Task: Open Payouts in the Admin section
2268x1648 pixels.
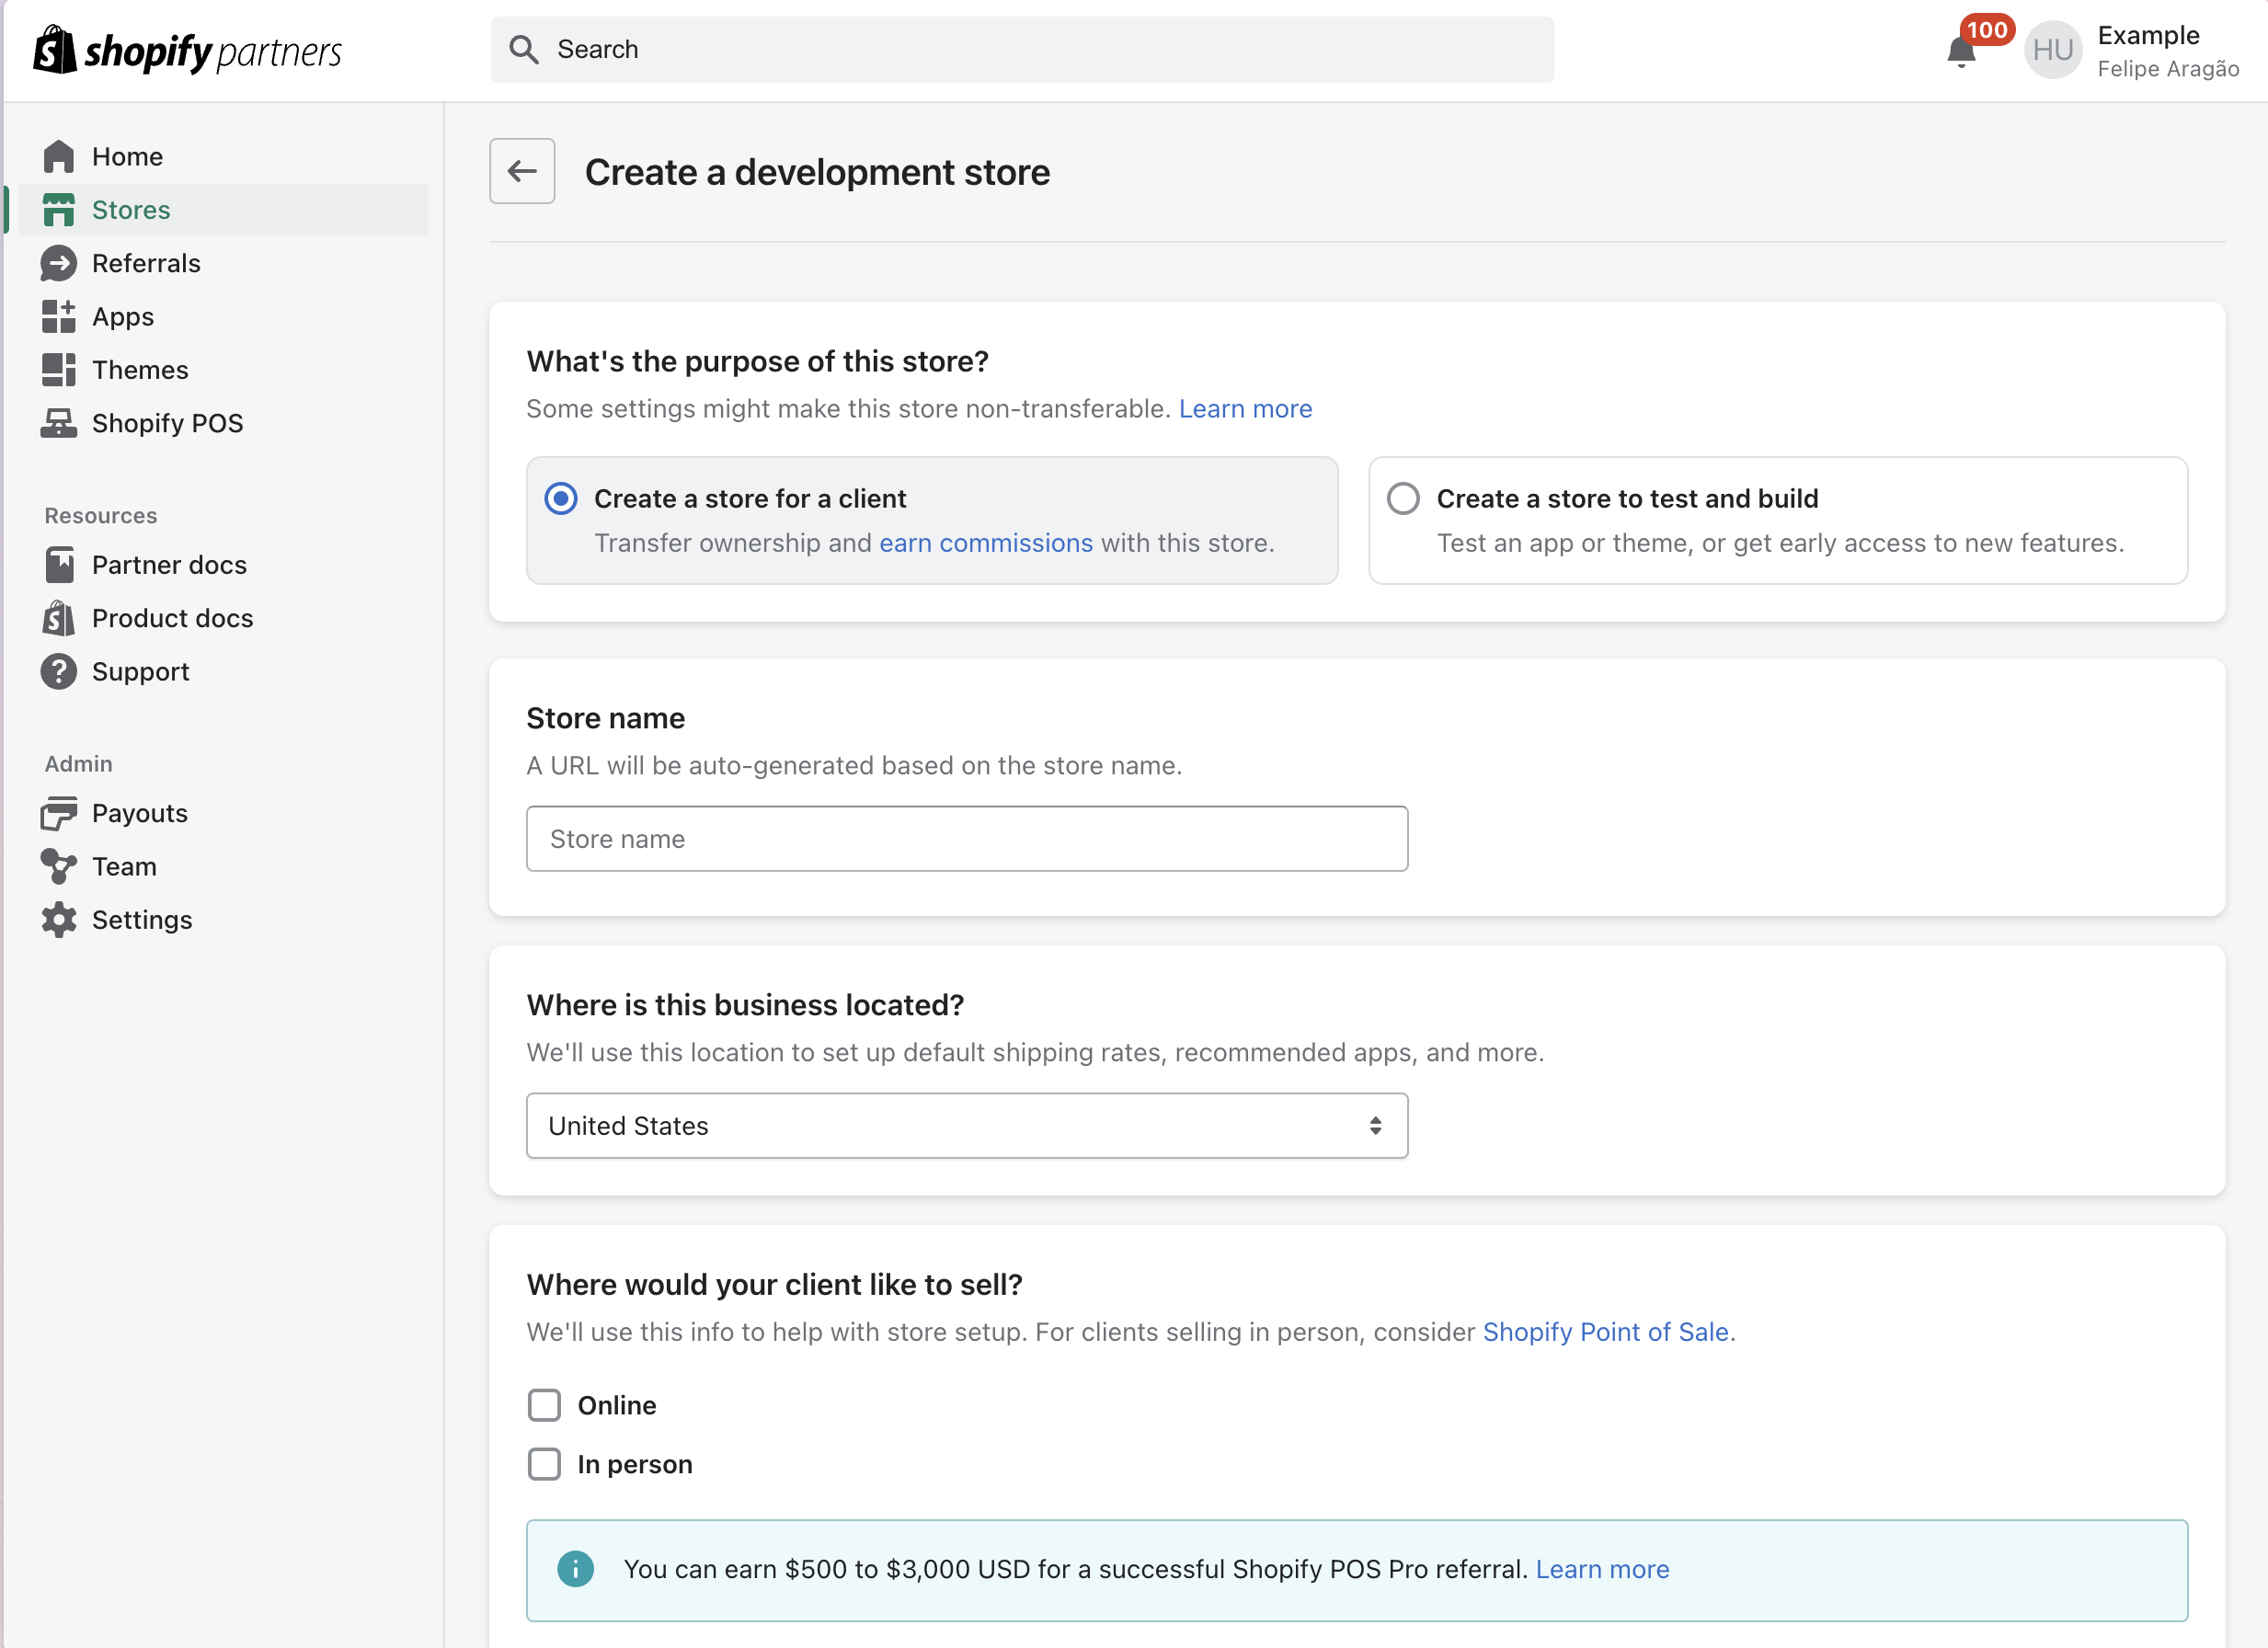Action: click(x=223, y=813)
